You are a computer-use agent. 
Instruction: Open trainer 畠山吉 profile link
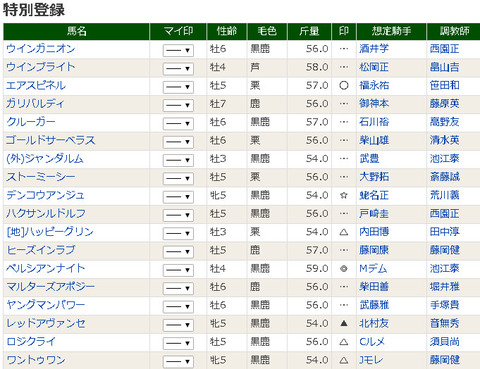coord(444,67)
